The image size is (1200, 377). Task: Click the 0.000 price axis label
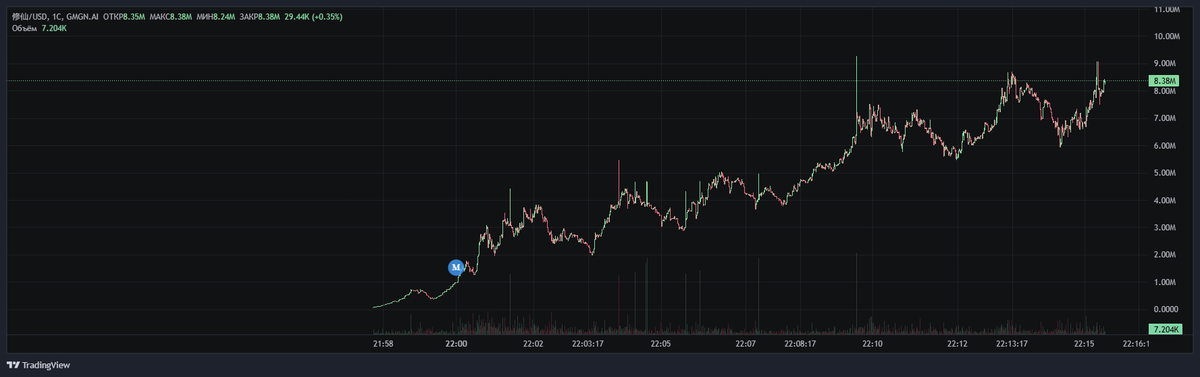tap(1165, 310)
